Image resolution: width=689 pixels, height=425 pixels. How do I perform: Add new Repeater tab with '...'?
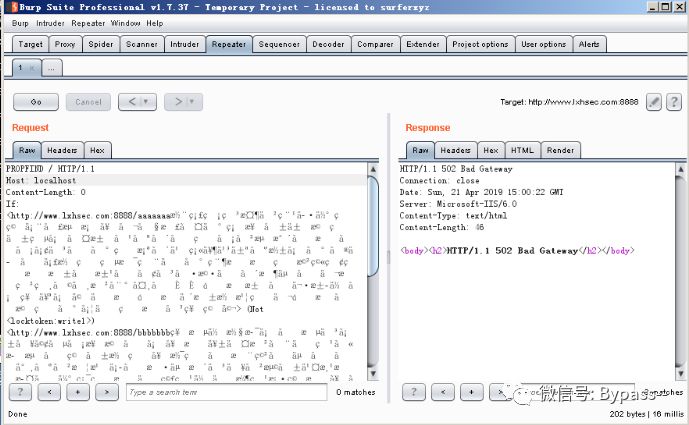click(x=52, y=68)
